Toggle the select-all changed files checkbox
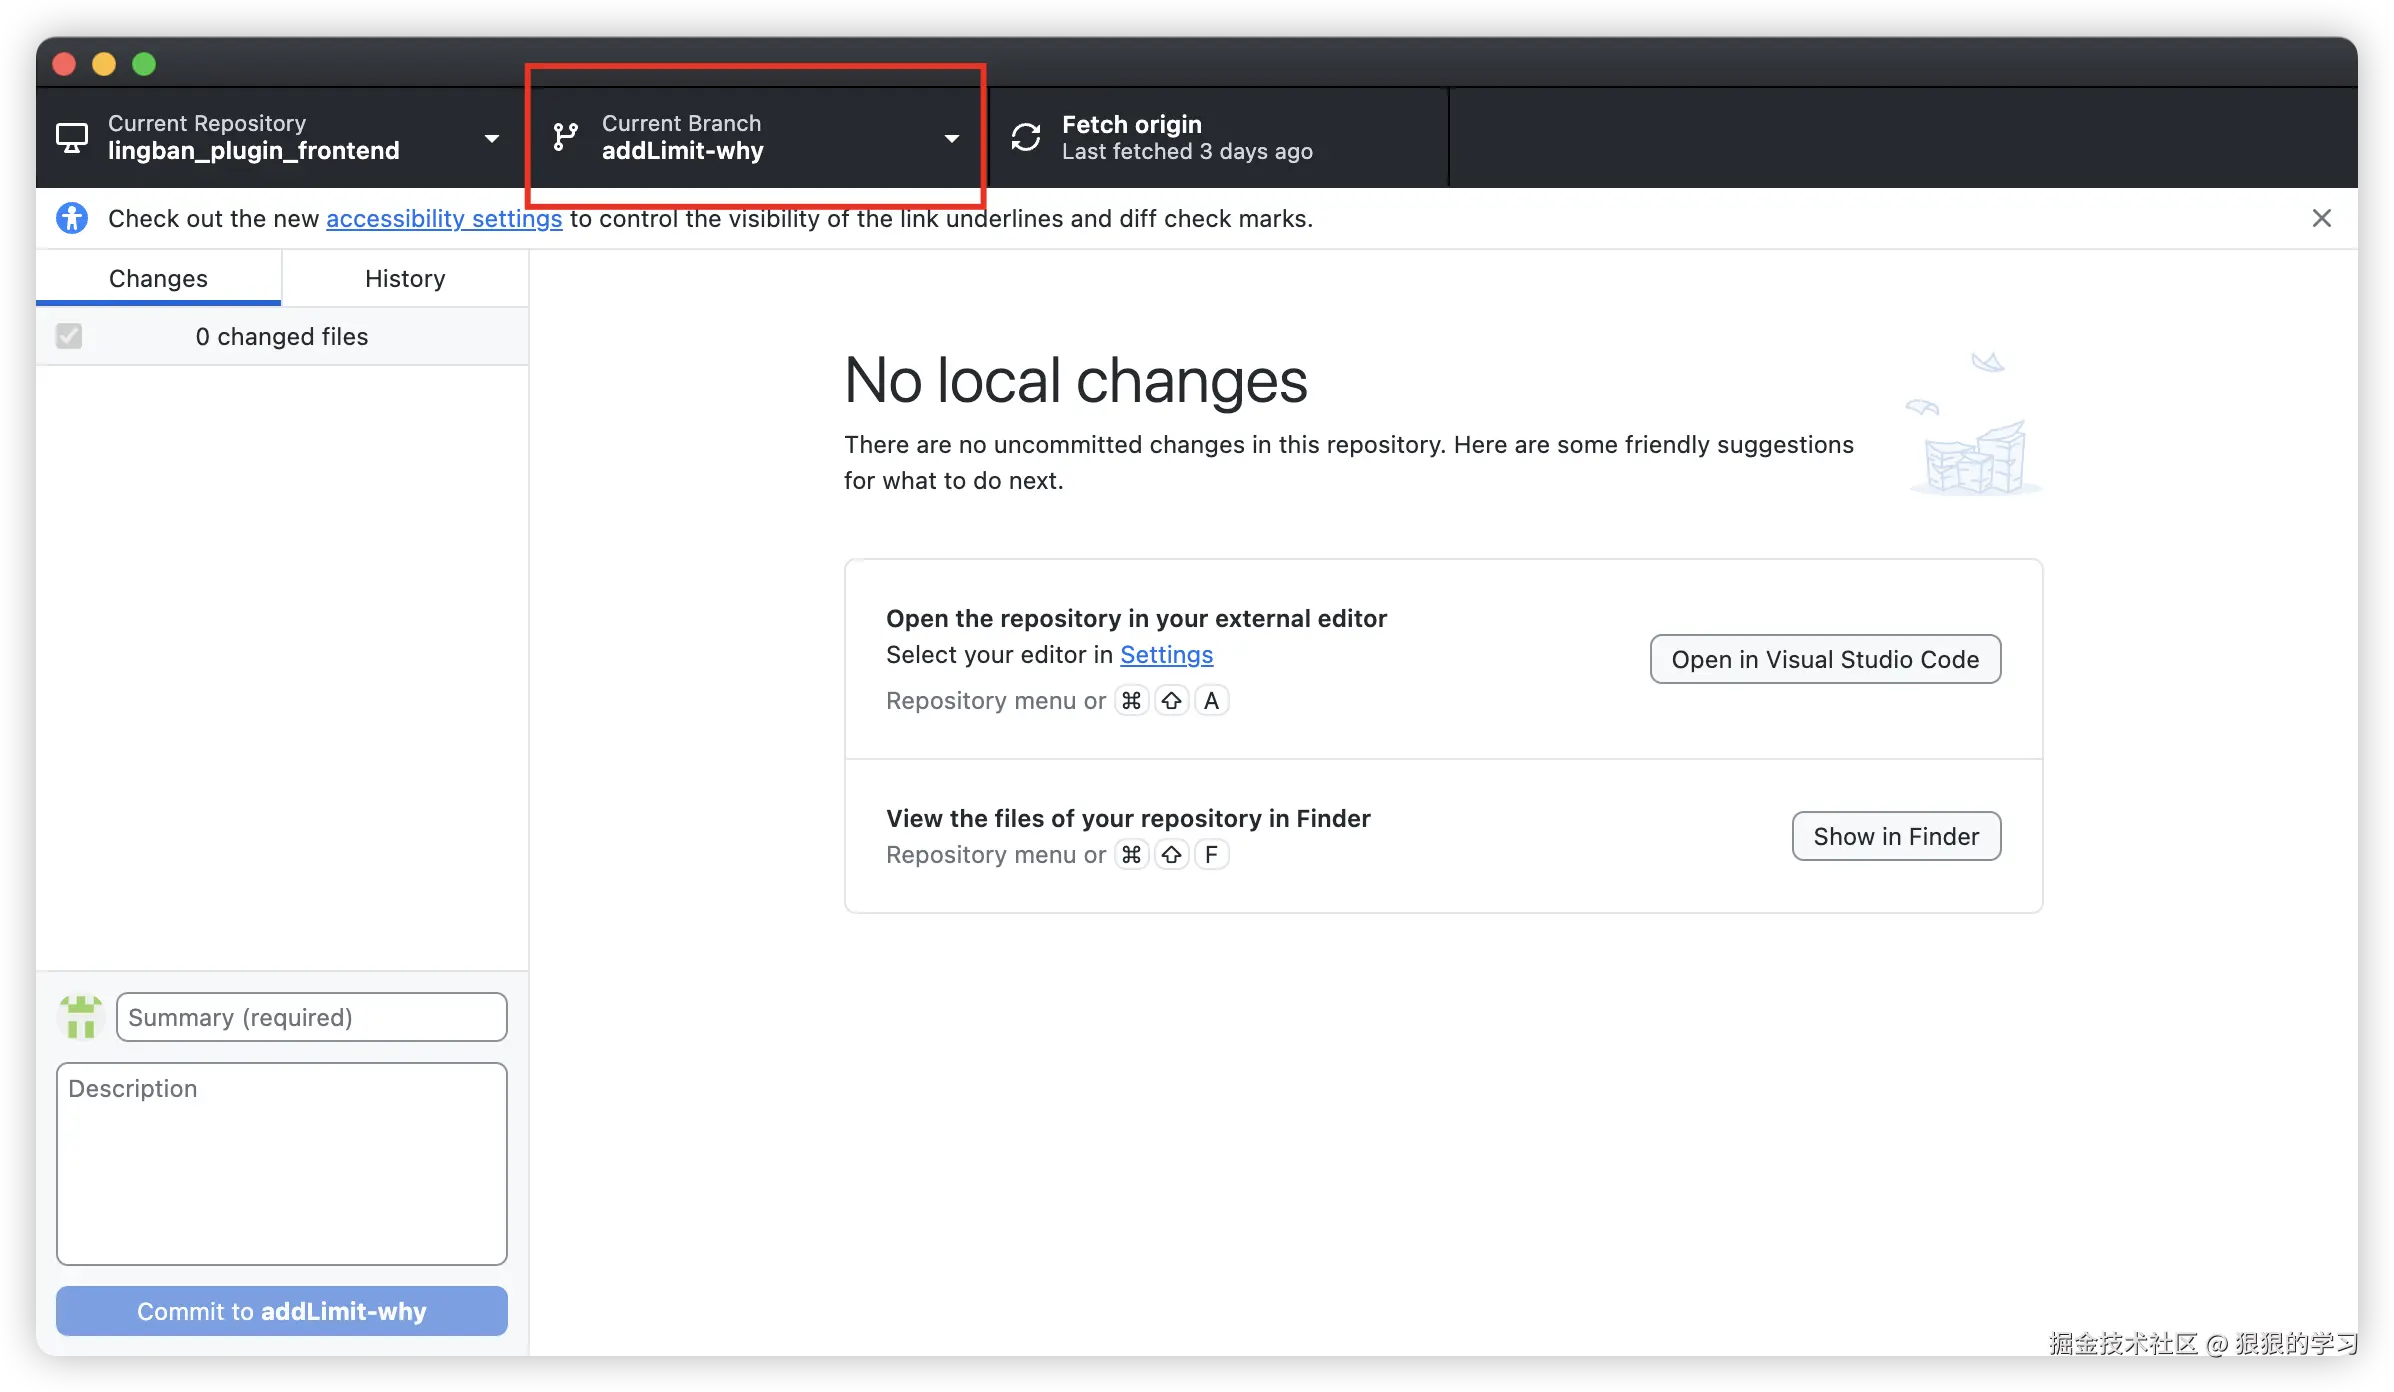The width and height of the screenshot is (2394, 1392). coord(69,336)
